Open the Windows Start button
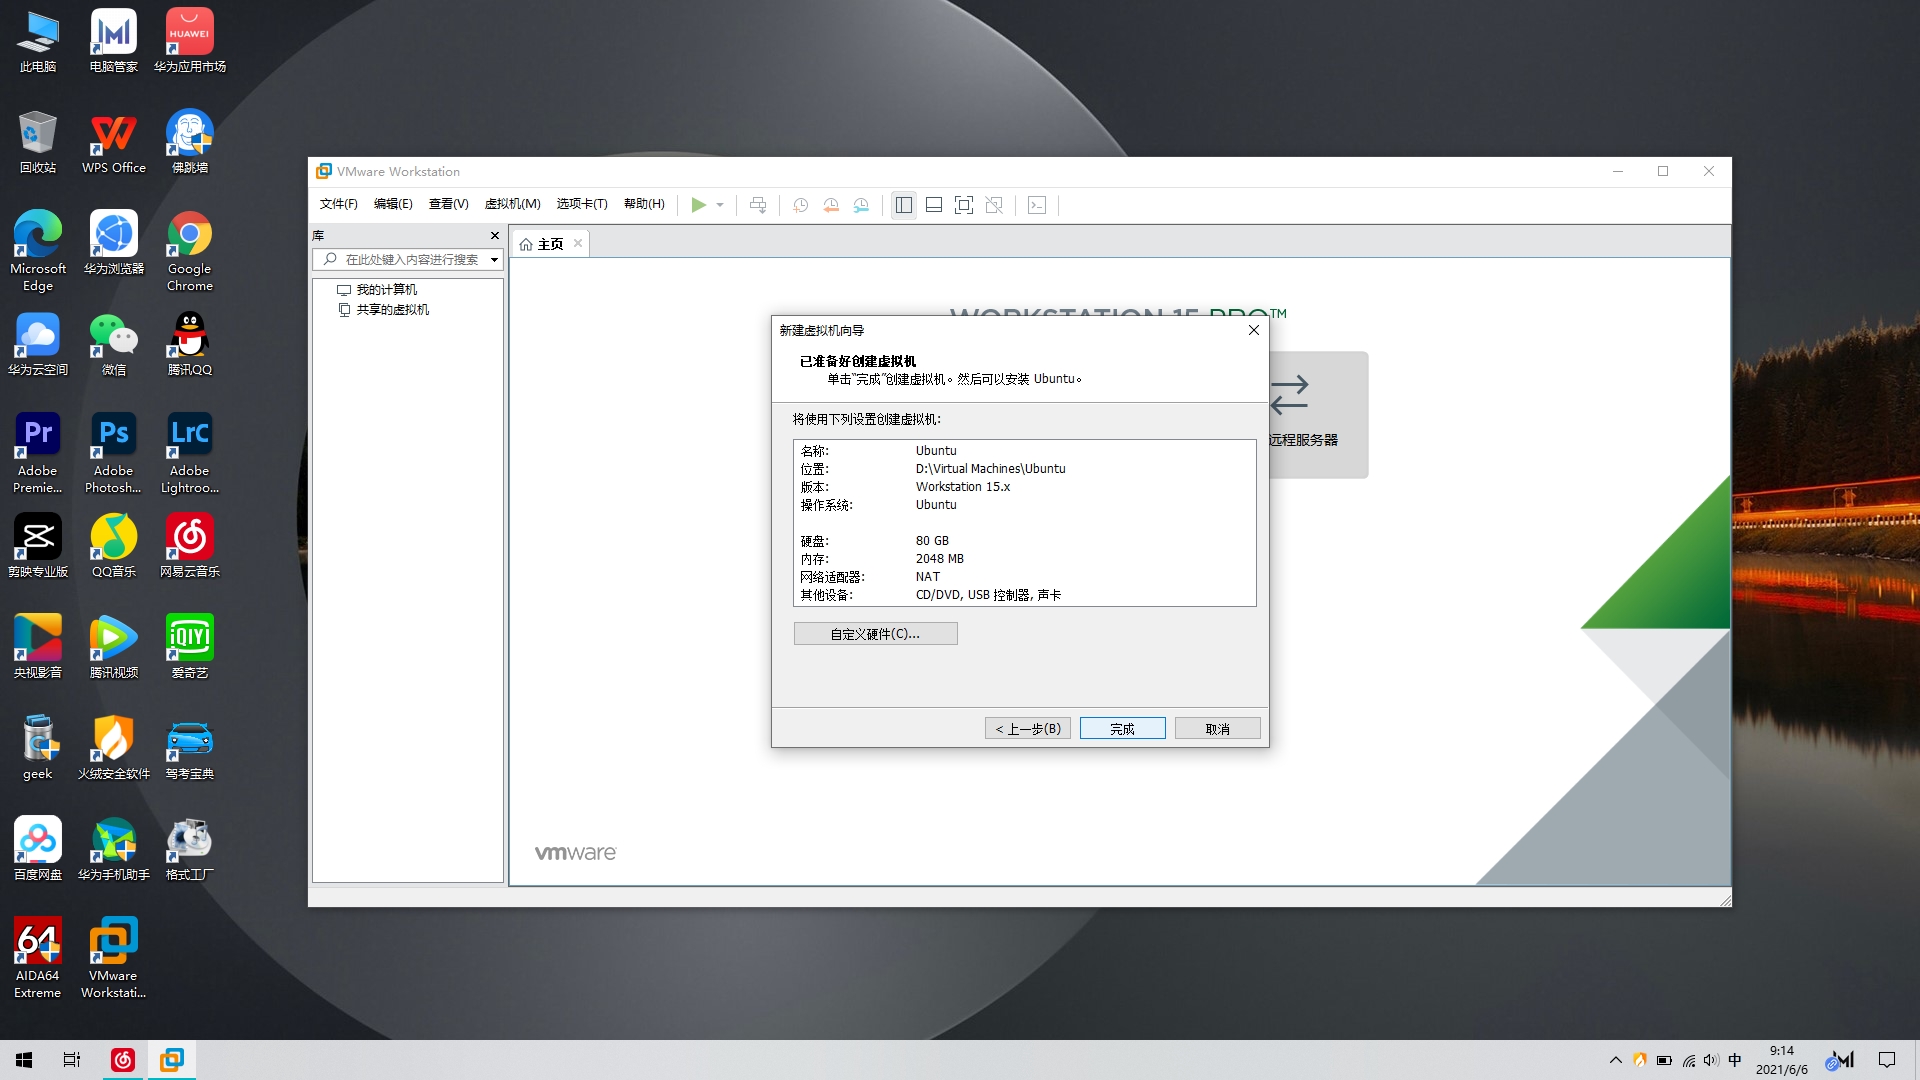This screenshot has width=1920, height=1080. tap(24, 1060)
